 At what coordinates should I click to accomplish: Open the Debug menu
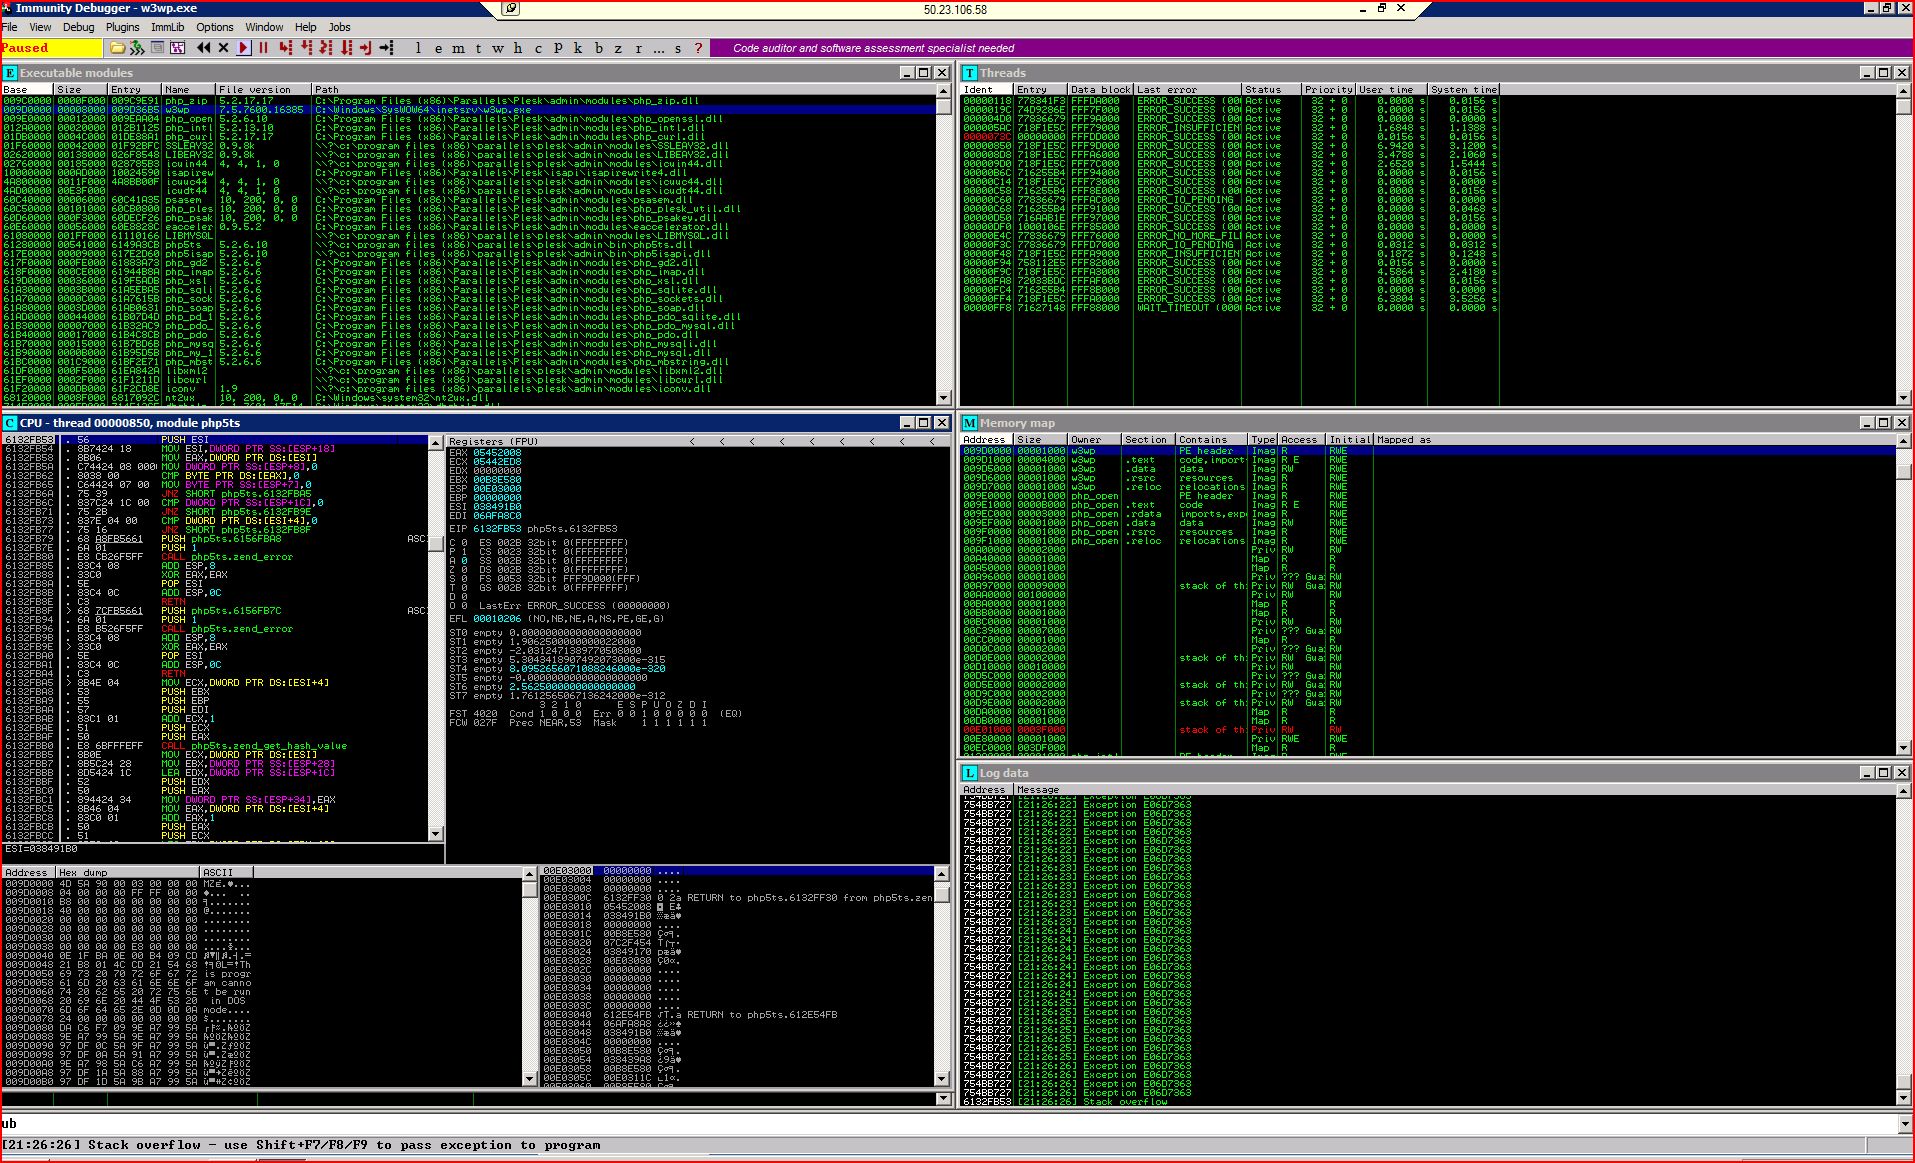tap(78, 27)
